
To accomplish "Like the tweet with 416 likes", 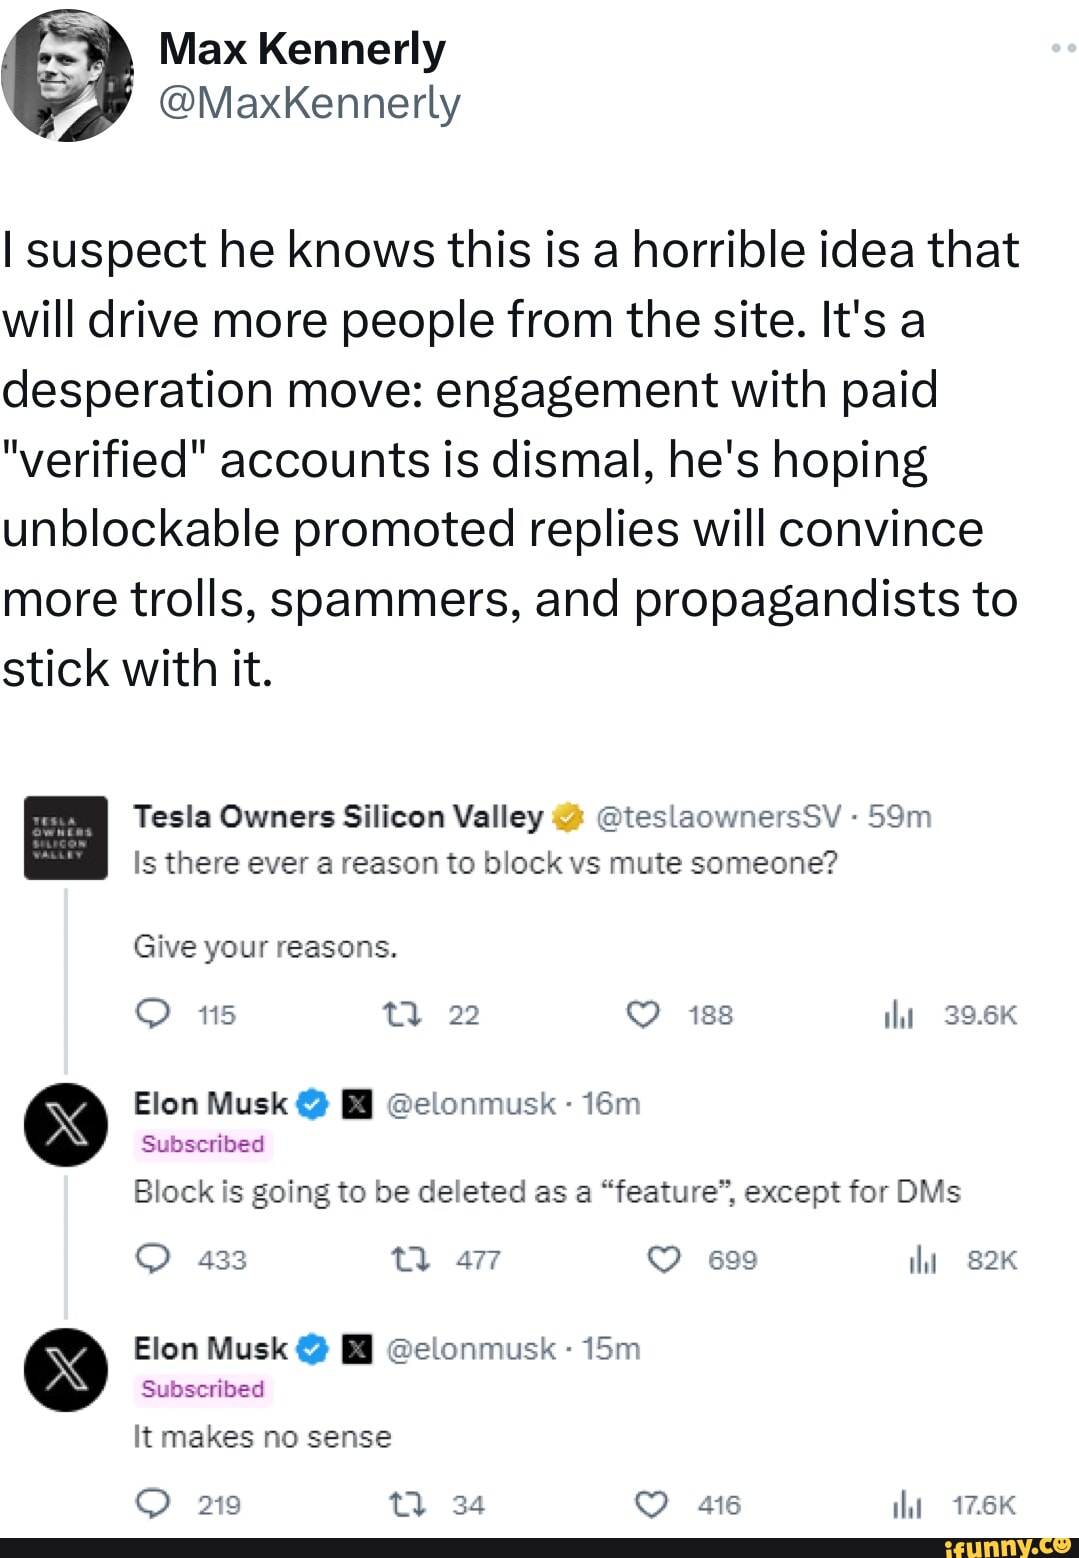I will (653, 1504).
